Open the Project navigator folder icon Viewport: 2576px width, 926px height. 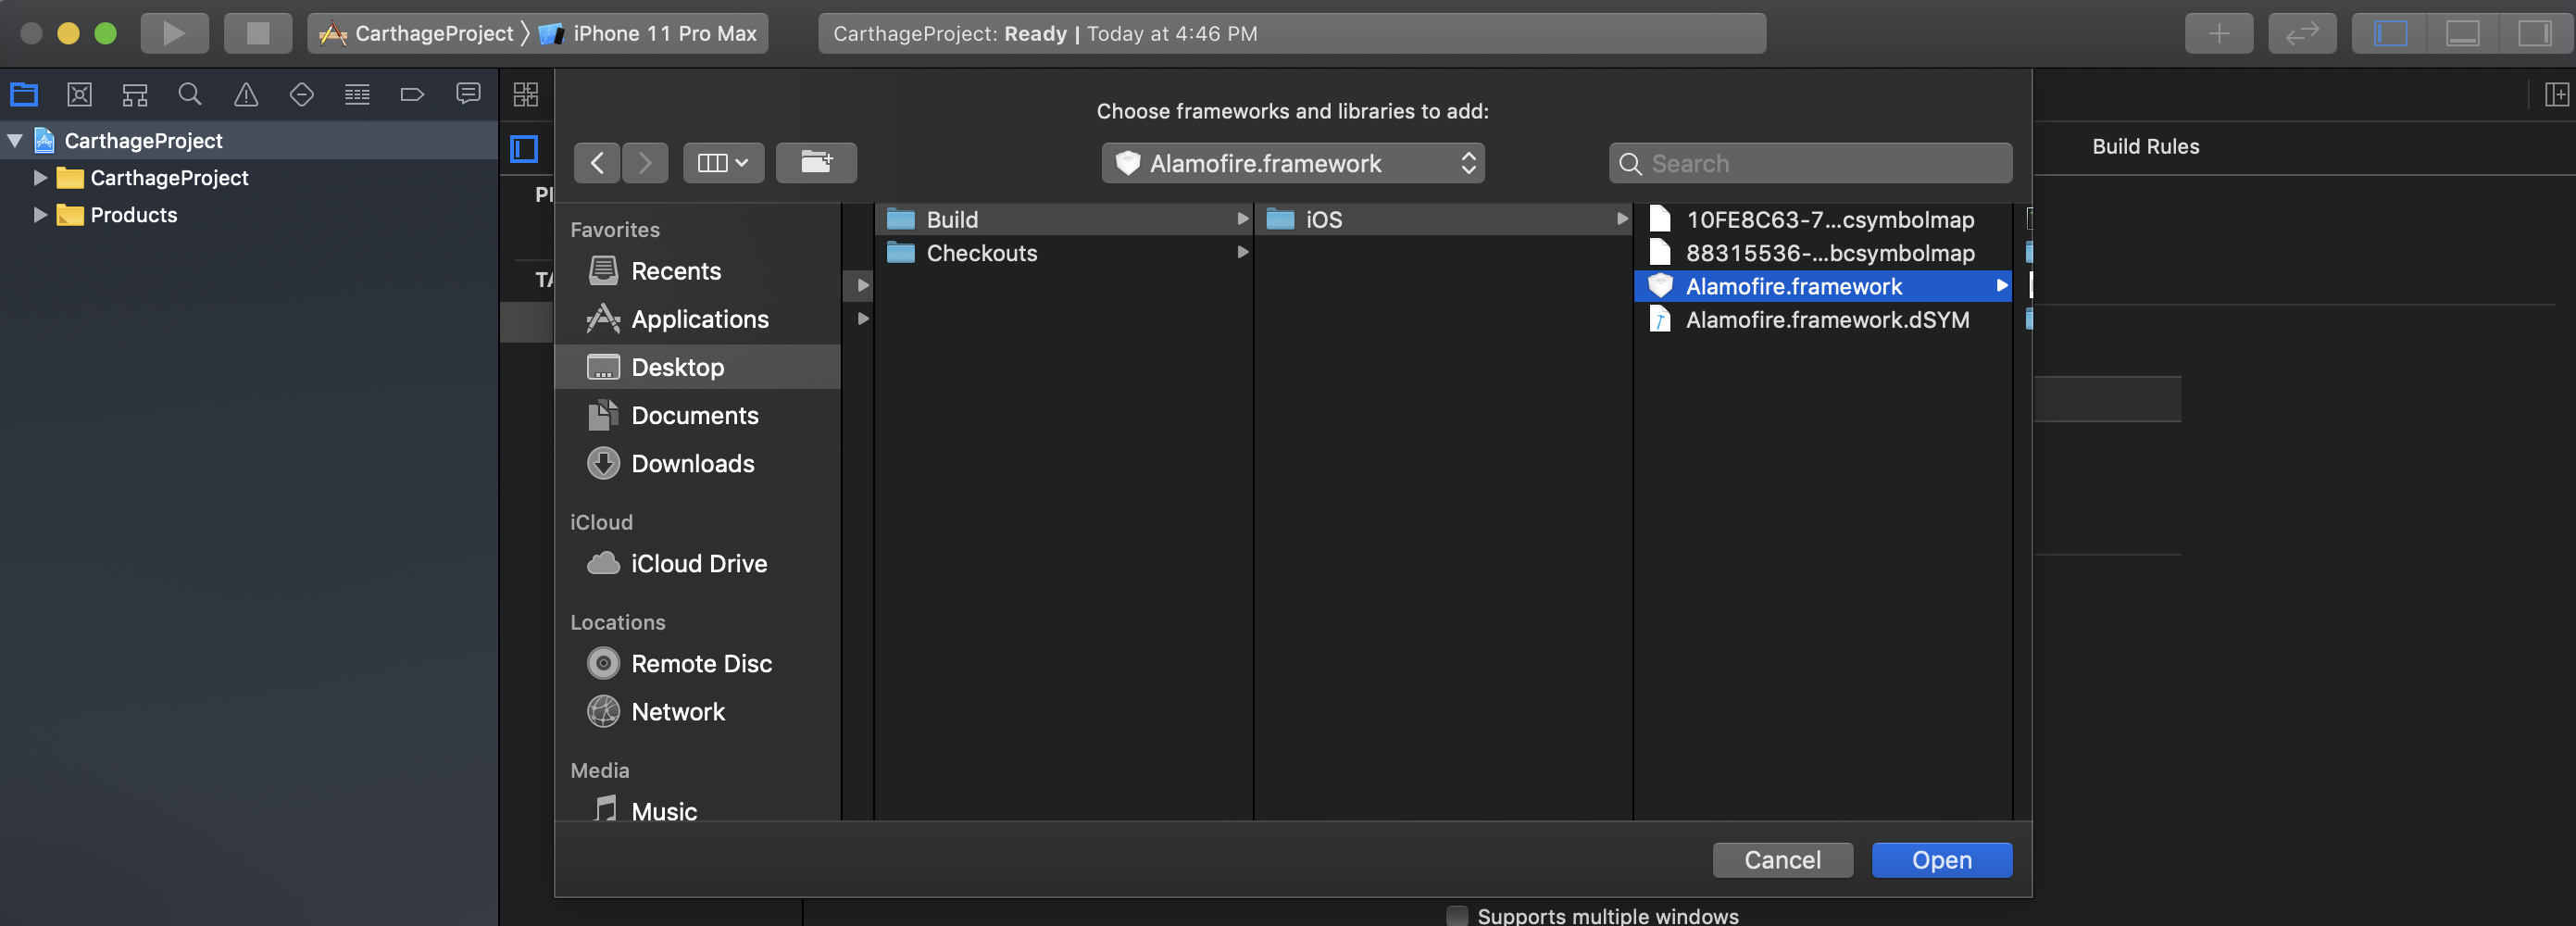click(24, 95)
